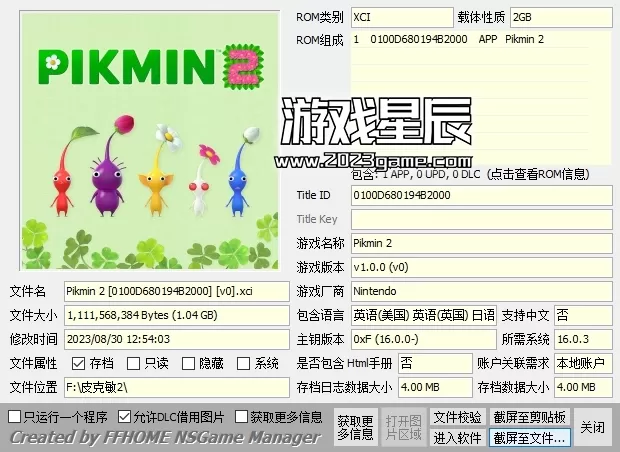Image resolution: width=620 pixels, height=452 pixels.
Task: Check the 隐藏 (hidden) attribute checkbox
Action: pos(189,363)
